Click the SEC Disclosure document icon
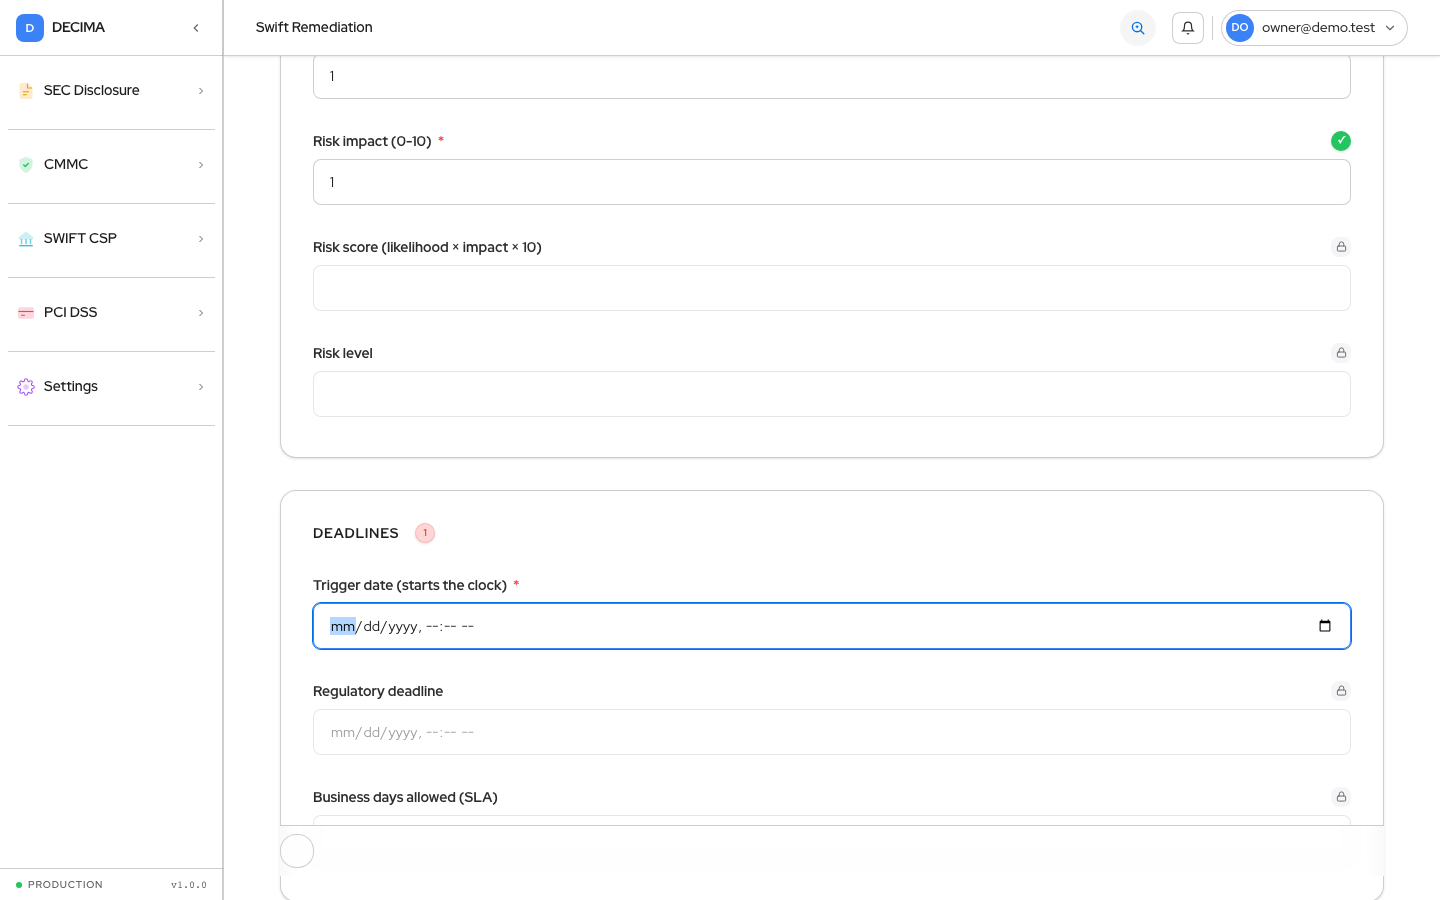The width and height of the screenshot is (1440, 900). 26,91
